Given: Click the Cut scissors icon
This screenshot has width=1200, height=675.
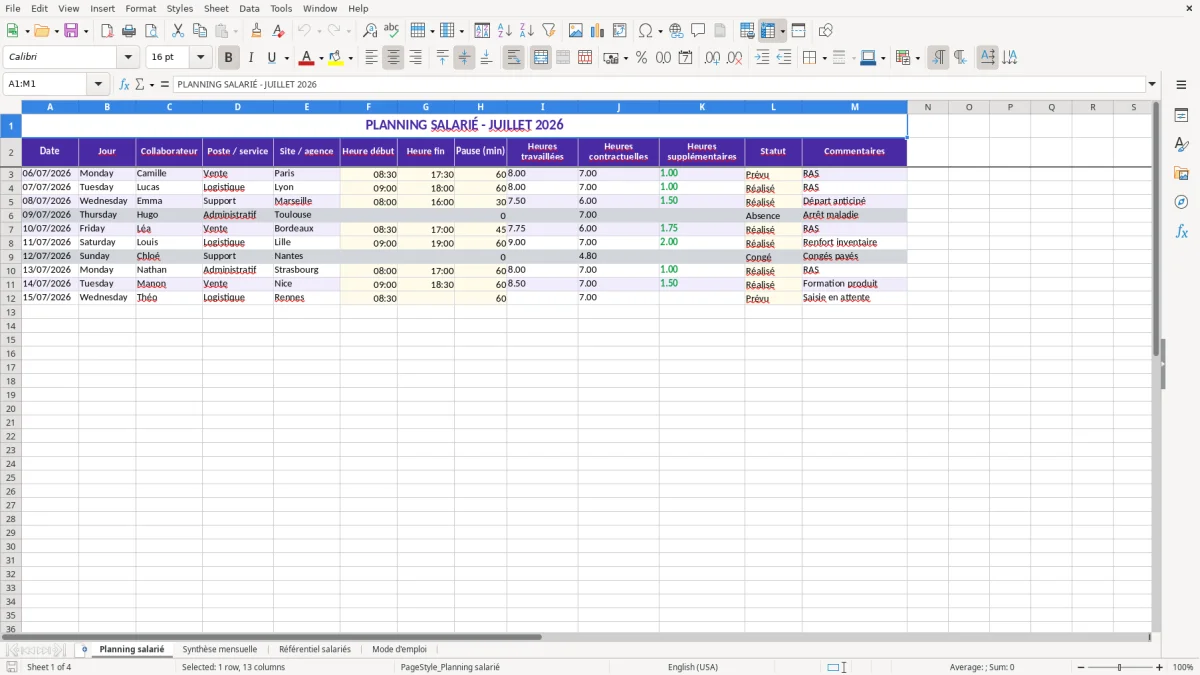Looking at the screenshot, I should 178,31.
